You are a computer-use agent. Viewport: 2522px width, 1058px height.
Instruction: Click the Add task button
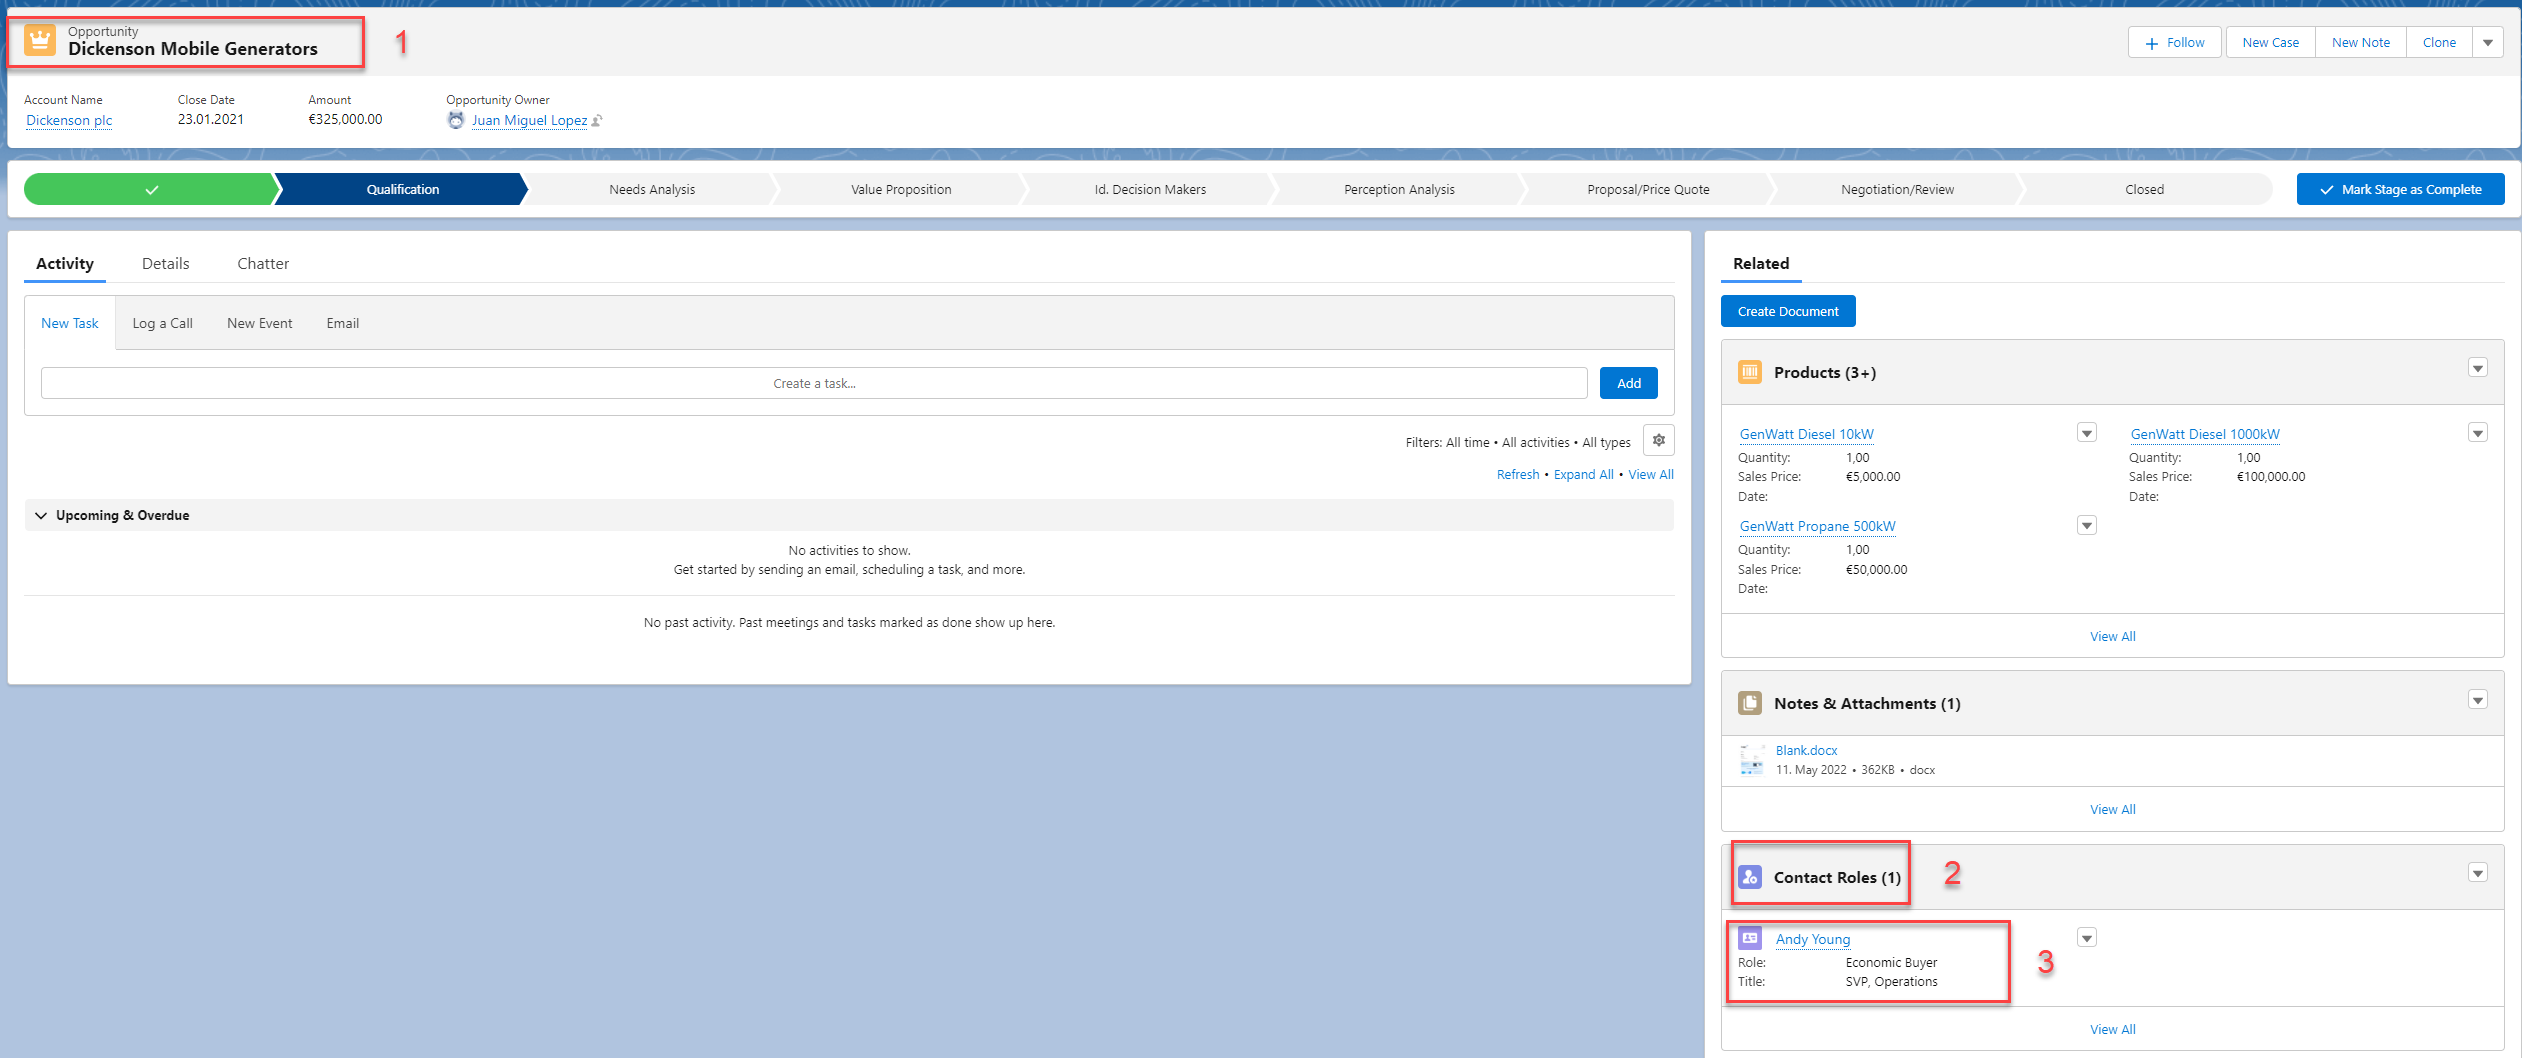1629,383
